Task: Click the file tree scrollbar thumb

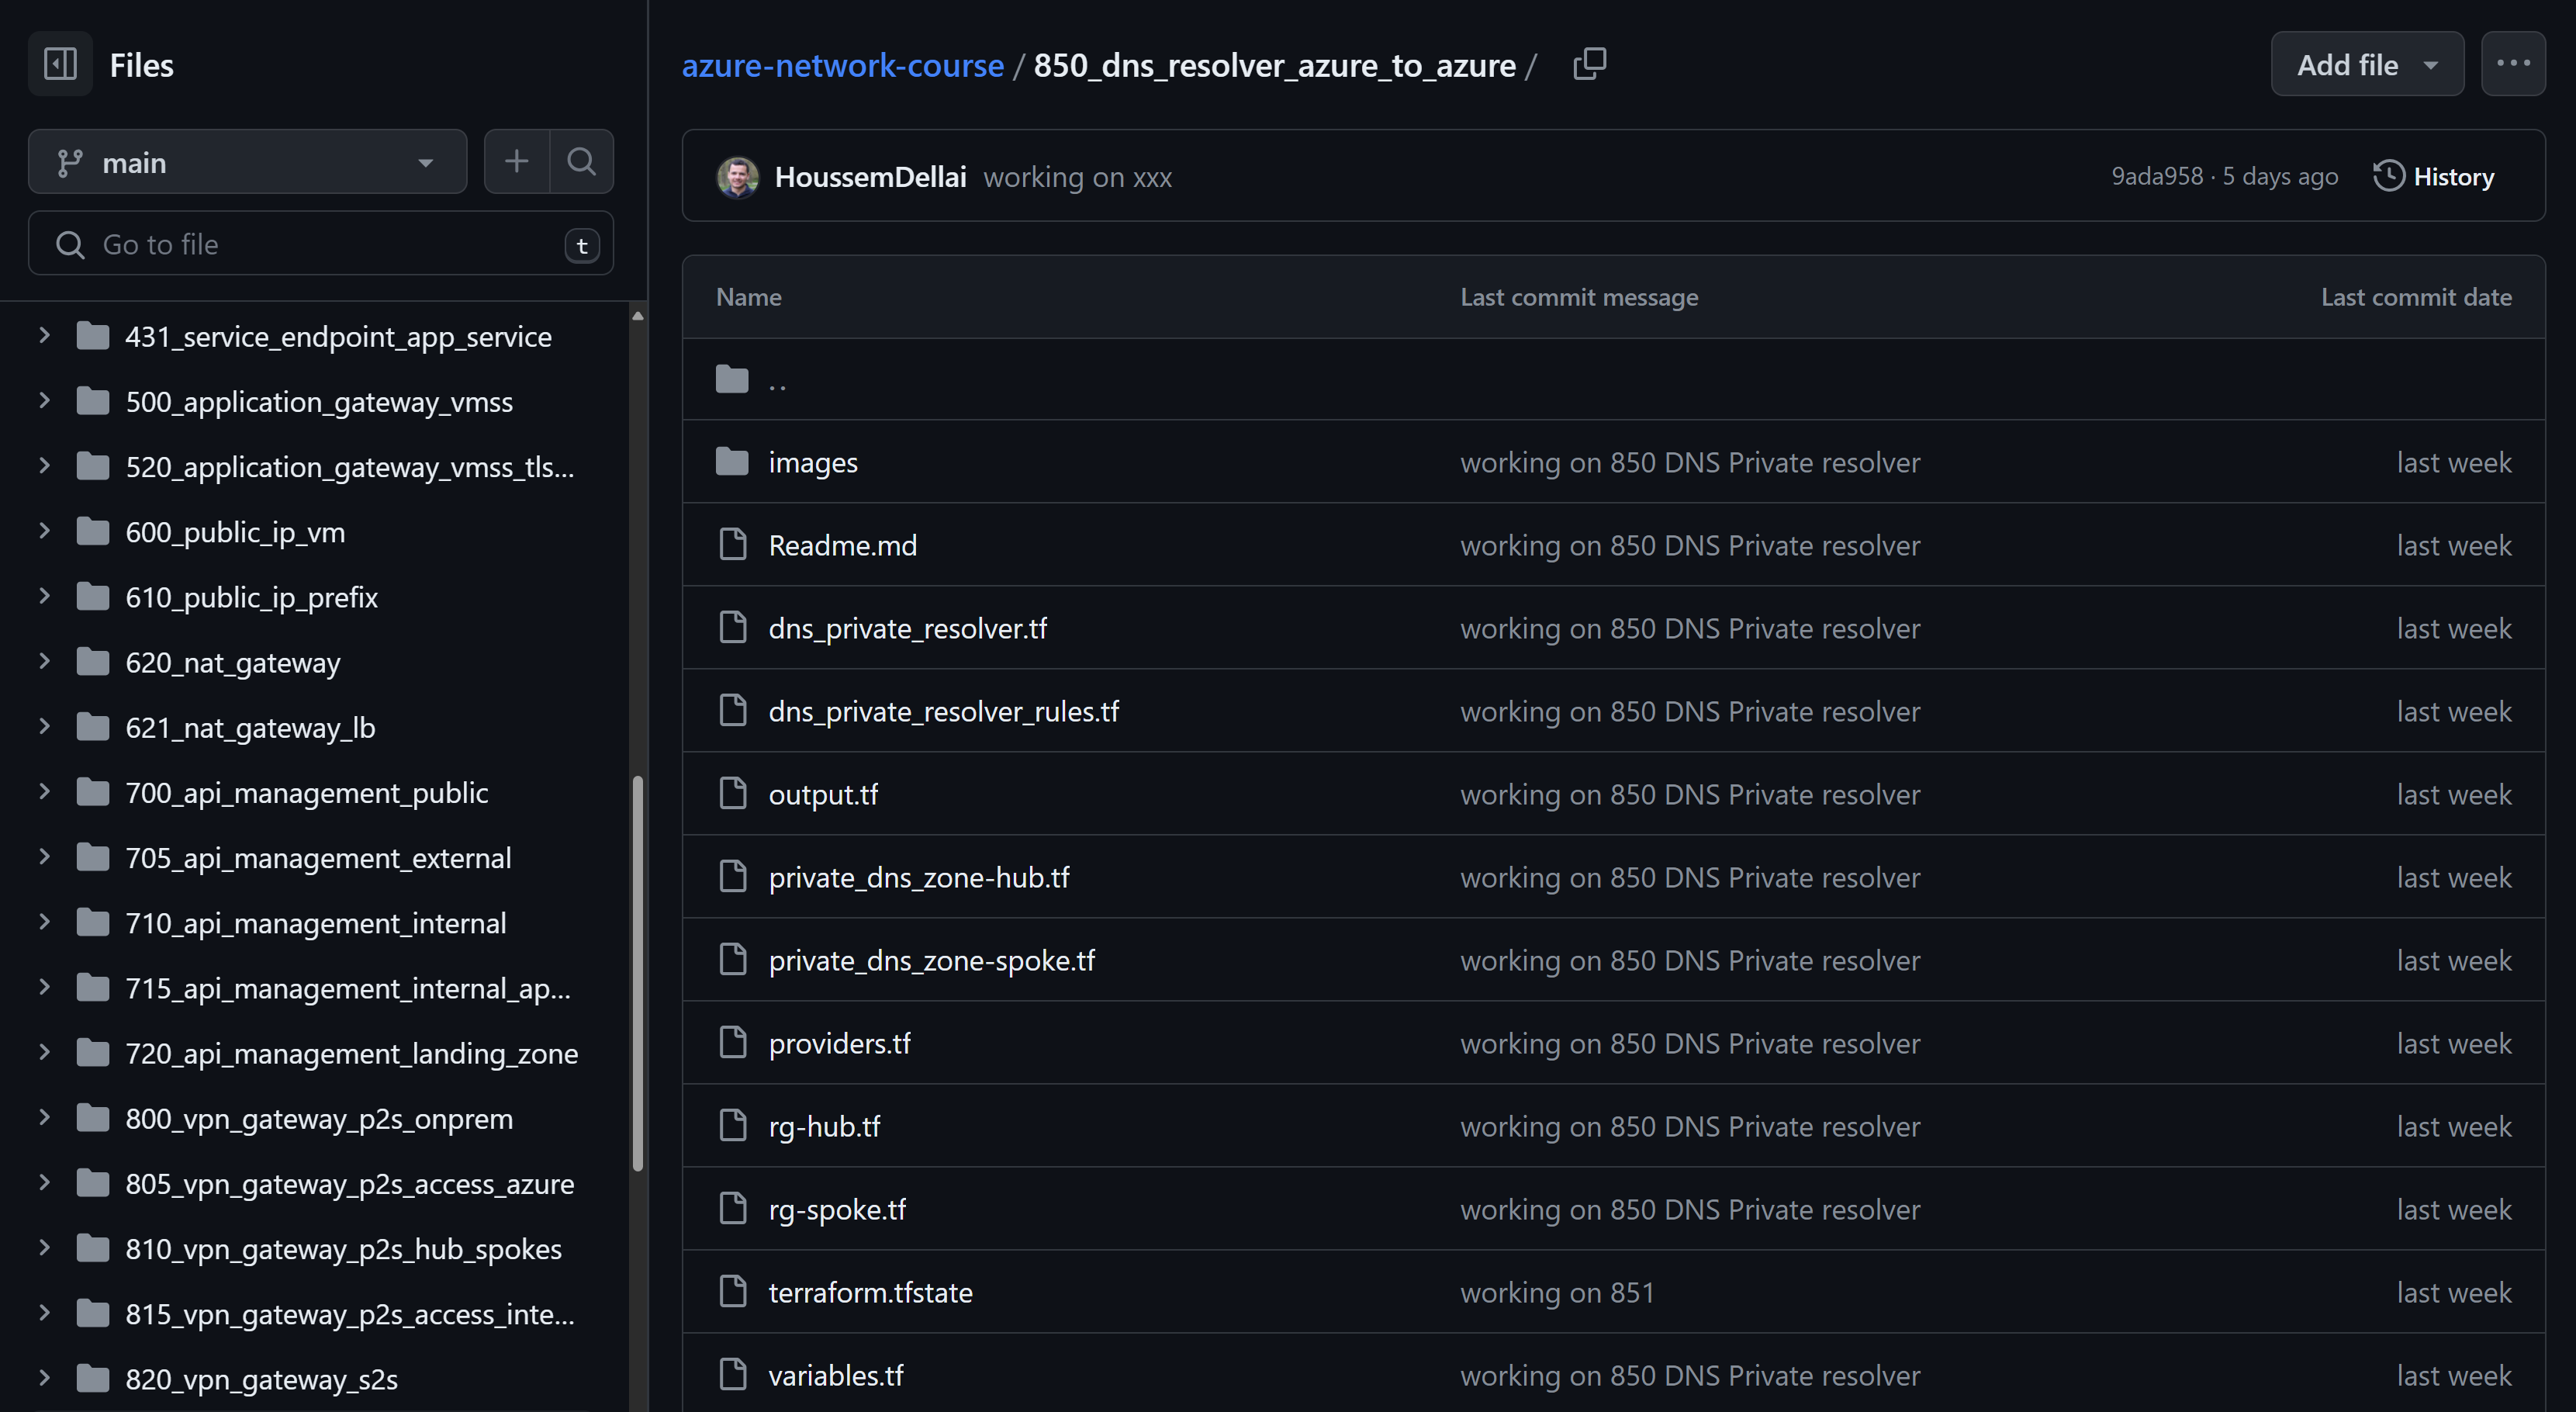Action: click(x=638, y=973)
